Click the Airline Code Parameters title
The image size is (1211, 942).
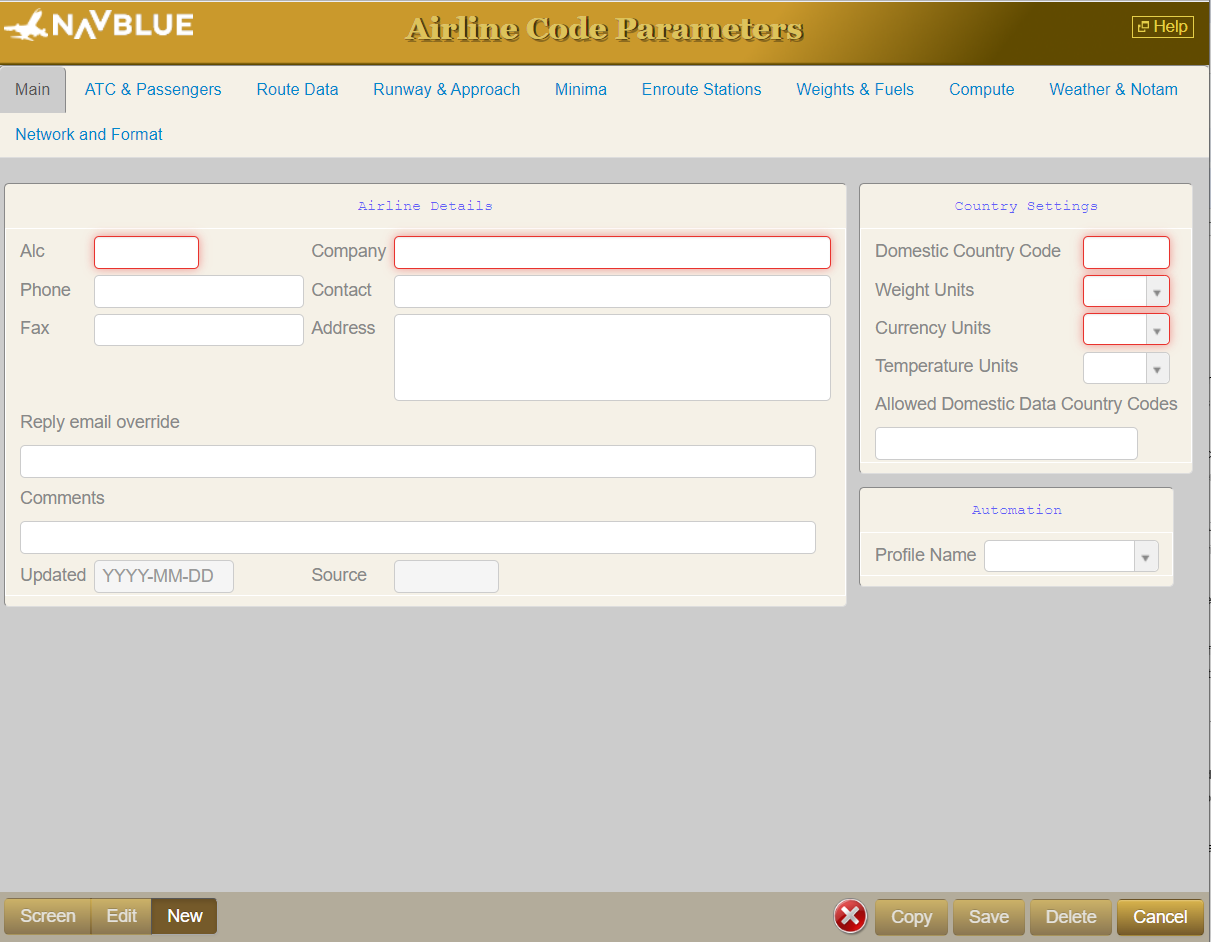604,29
